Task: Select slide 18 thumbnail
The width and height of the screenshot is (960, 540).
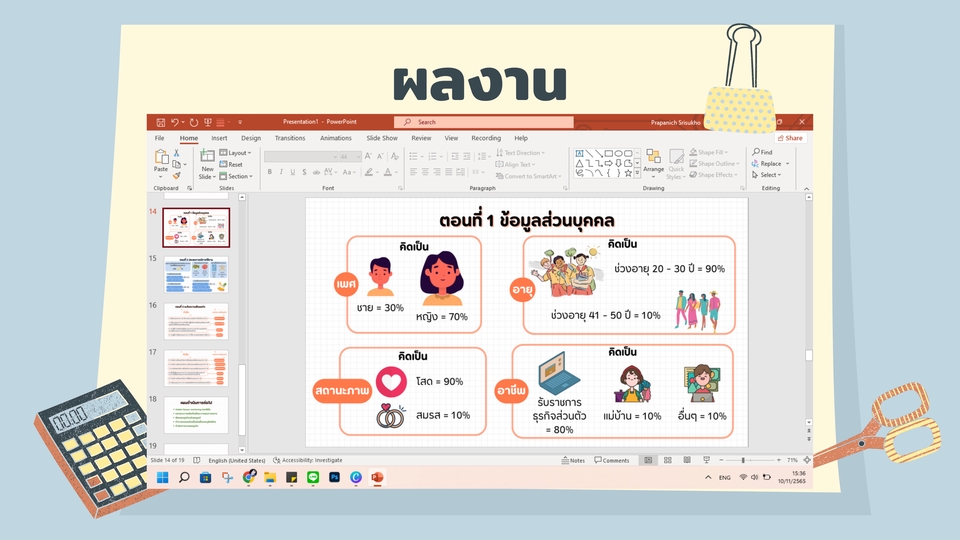Action: (196, 415)
